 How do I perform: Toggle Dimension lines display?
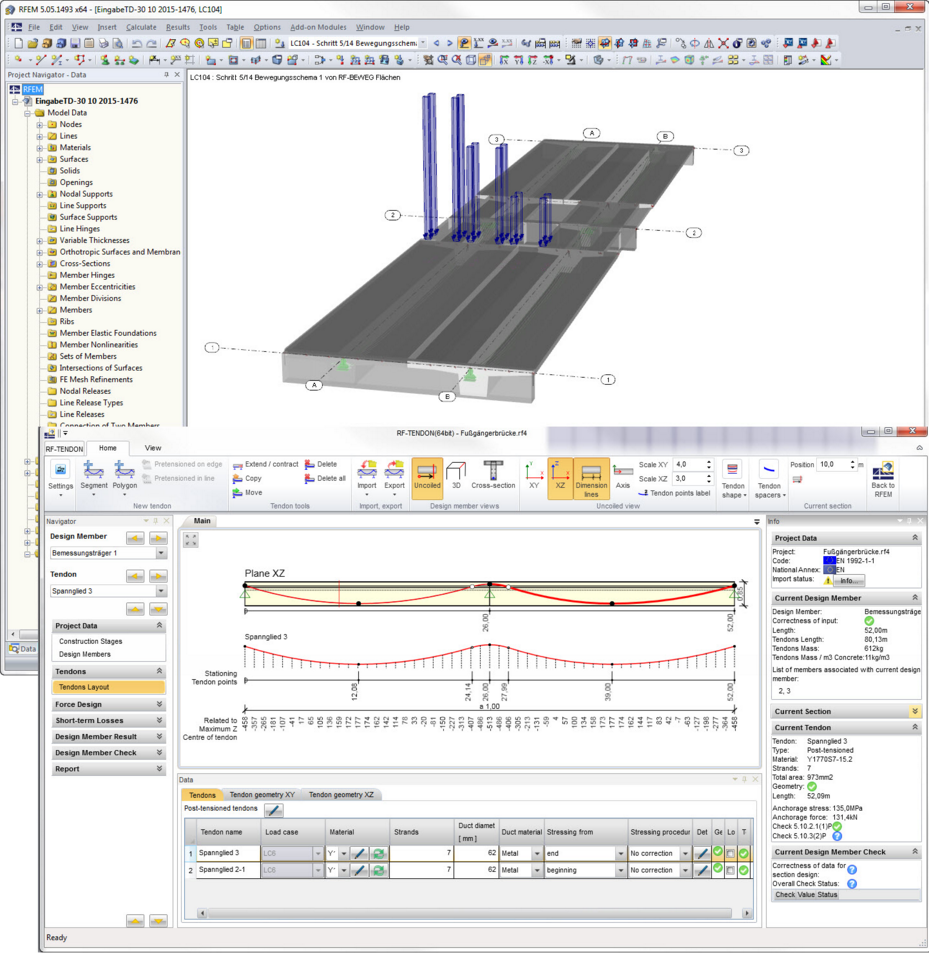pyautogui.click(x=590, y=478)
